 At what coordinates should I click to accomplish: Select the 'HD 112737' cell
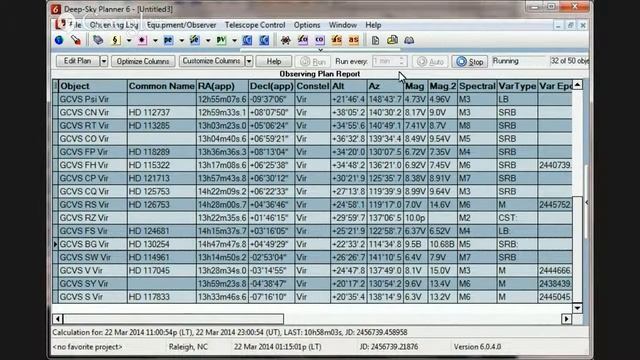(x=162, y=112)
